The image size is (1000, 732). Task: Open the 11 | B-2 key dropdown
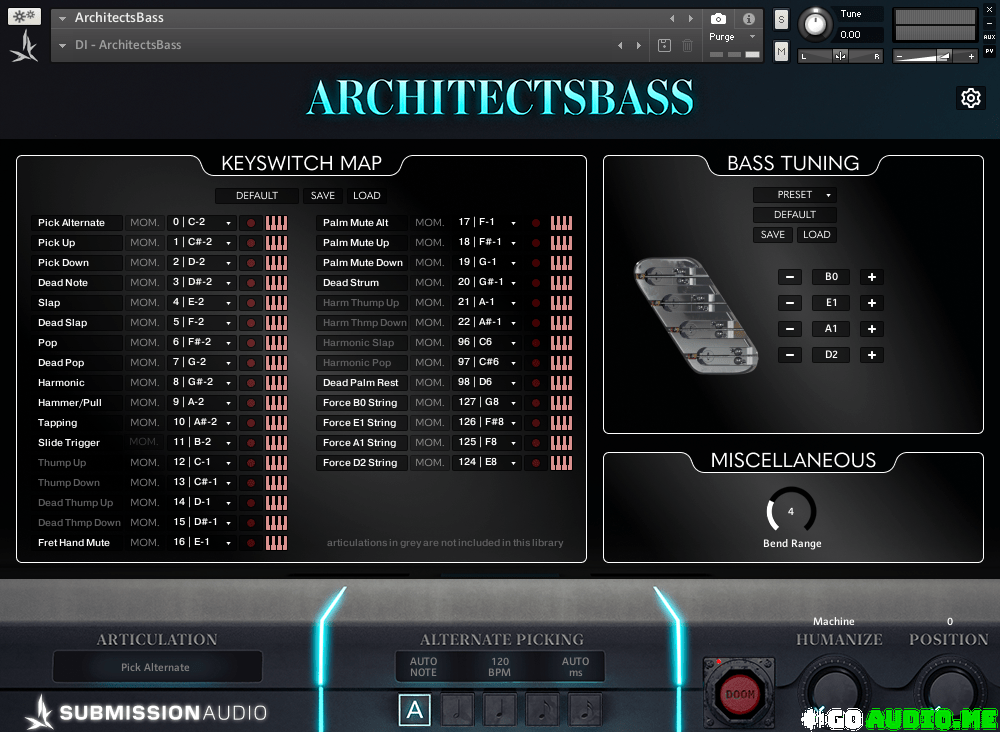[x=202, y=443]
